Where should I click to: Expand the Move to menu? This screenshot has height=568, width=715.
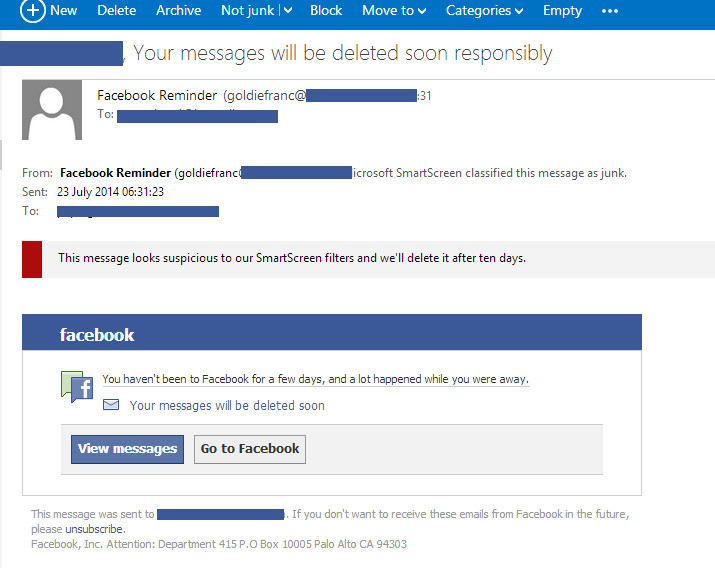[394, 10]
